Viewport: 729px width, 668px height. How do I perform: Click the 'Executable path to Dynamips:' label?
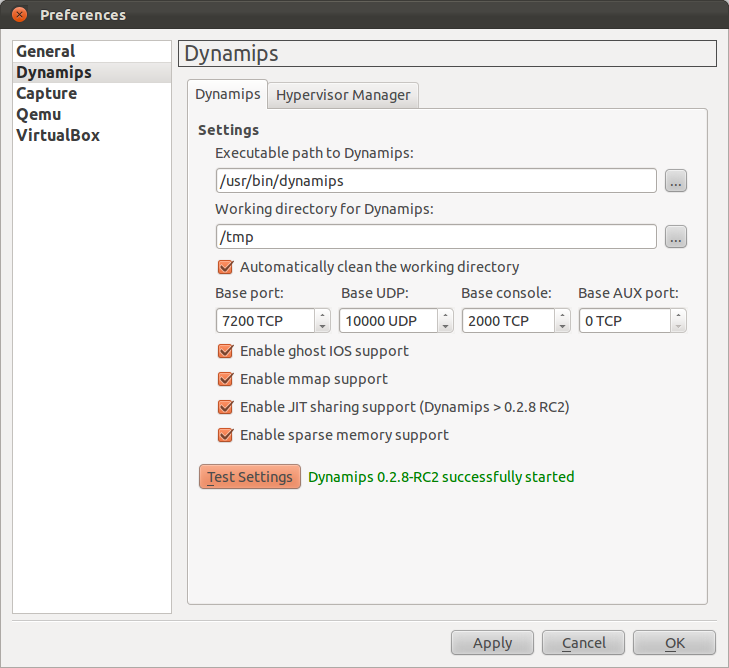pos(314,153)
